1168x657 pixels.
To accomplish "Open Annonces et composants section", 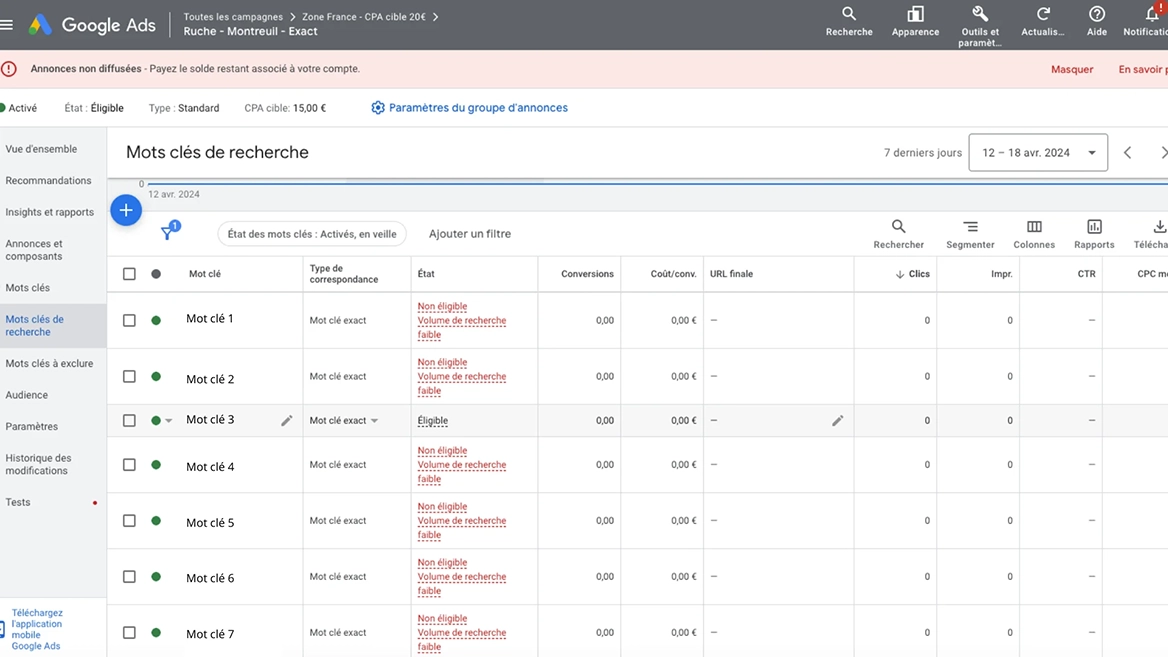I will 34,250.
